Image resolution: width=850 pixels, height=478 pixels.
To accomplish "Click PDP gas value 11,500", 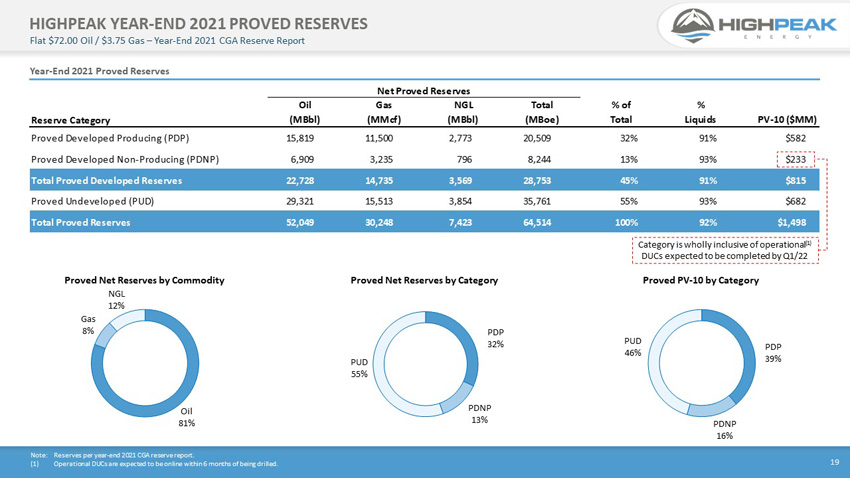I will (x=379, y=138).
